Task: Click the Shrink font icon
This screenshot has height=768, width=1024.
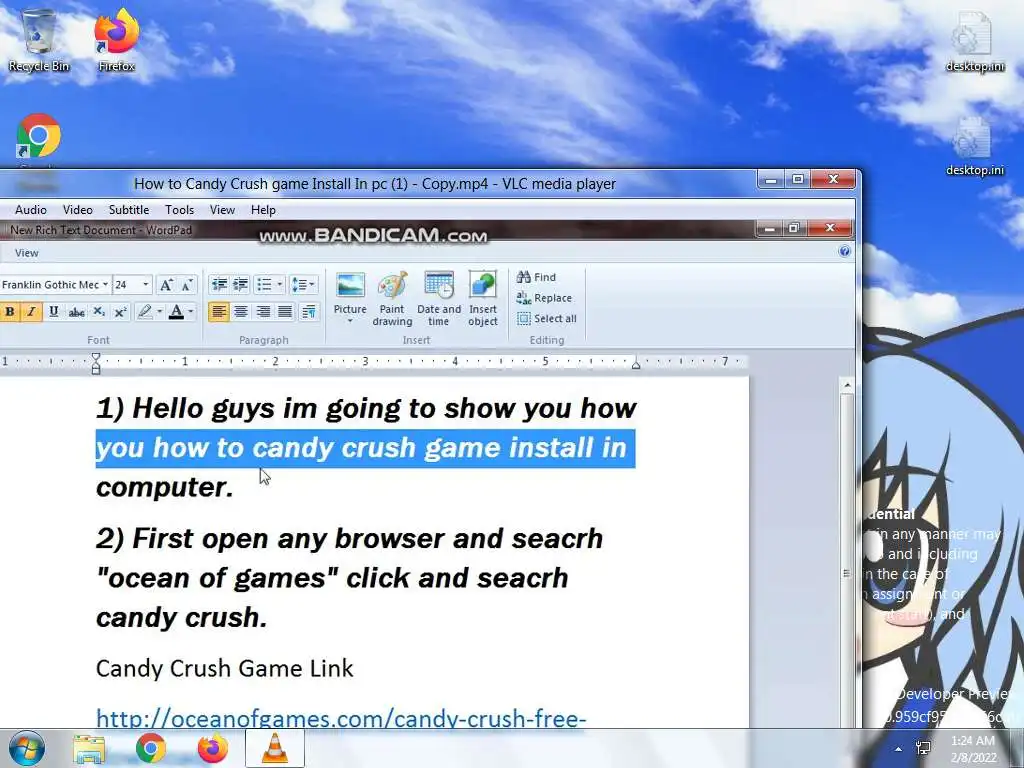Action: coord(187,285)
